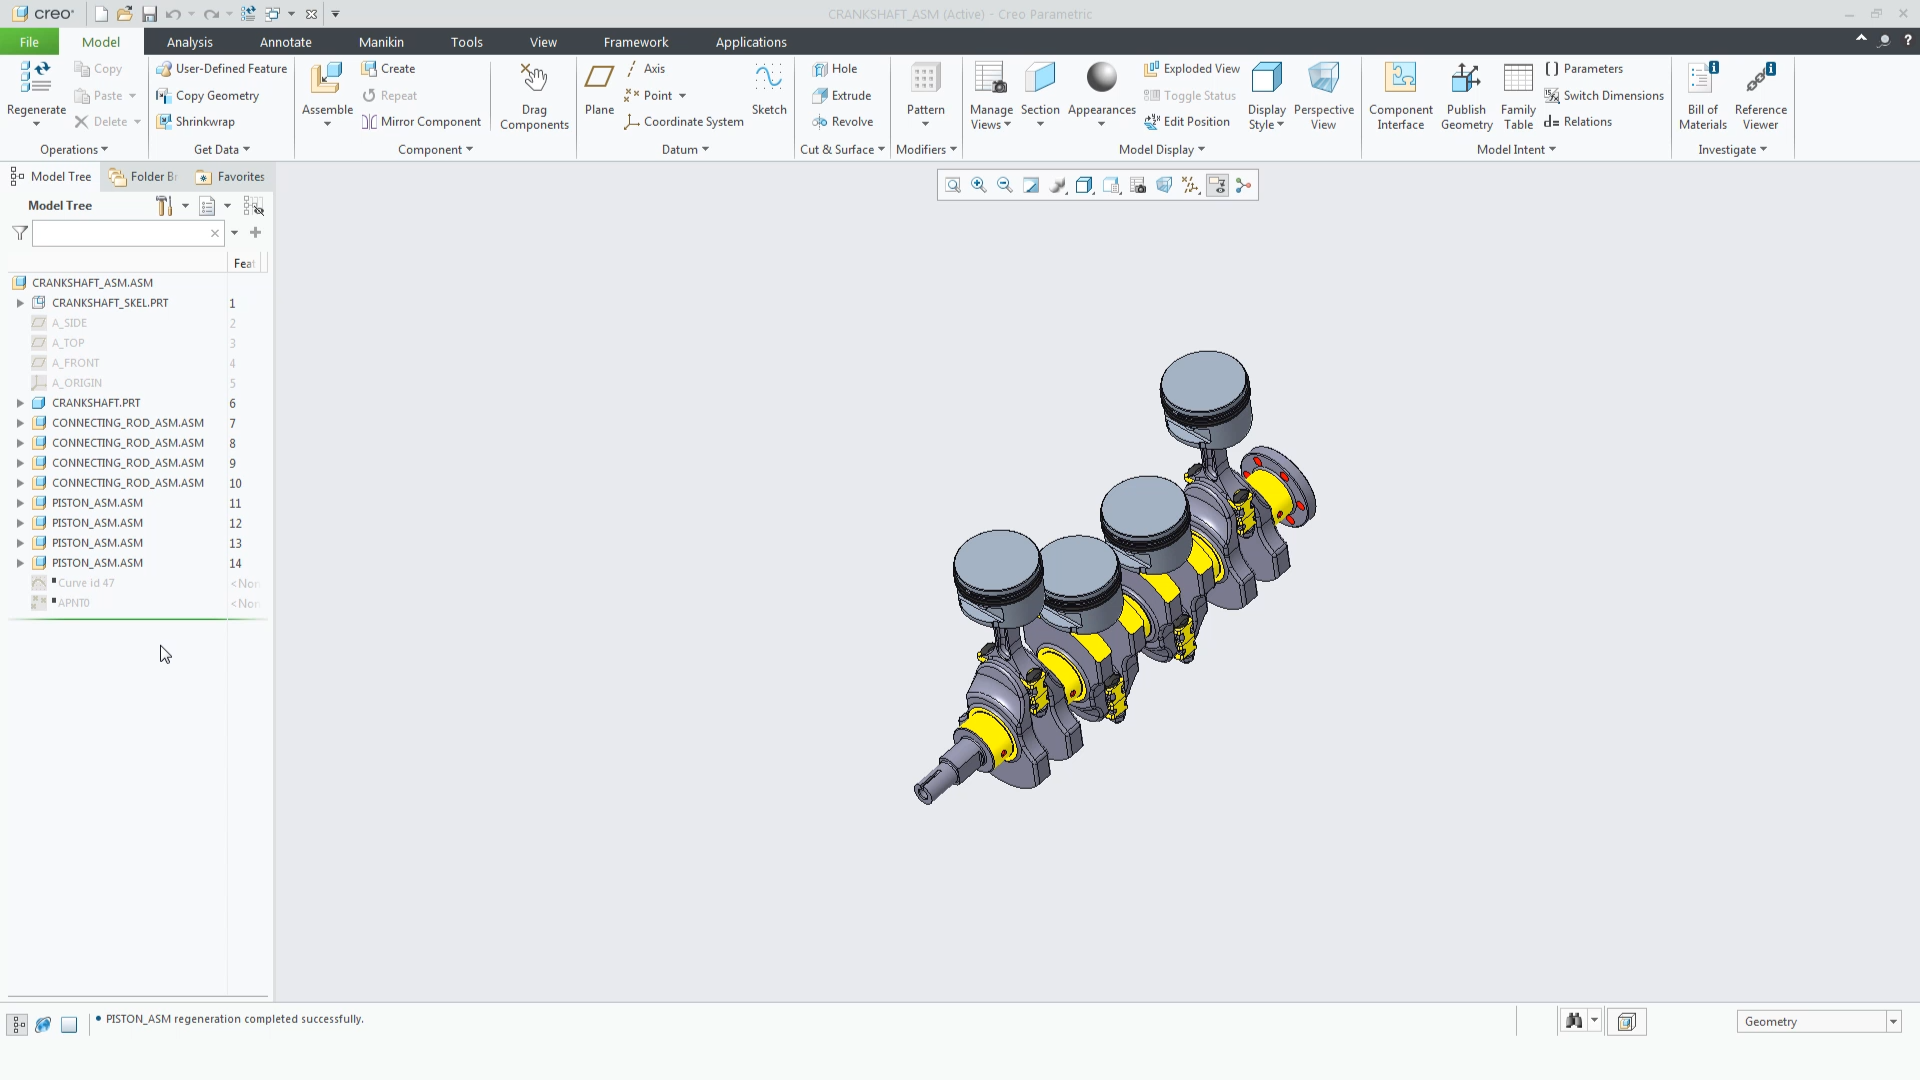Screen dimensions: 1920x1080
Task: Click the Extrude button
Action: (841, 96)
